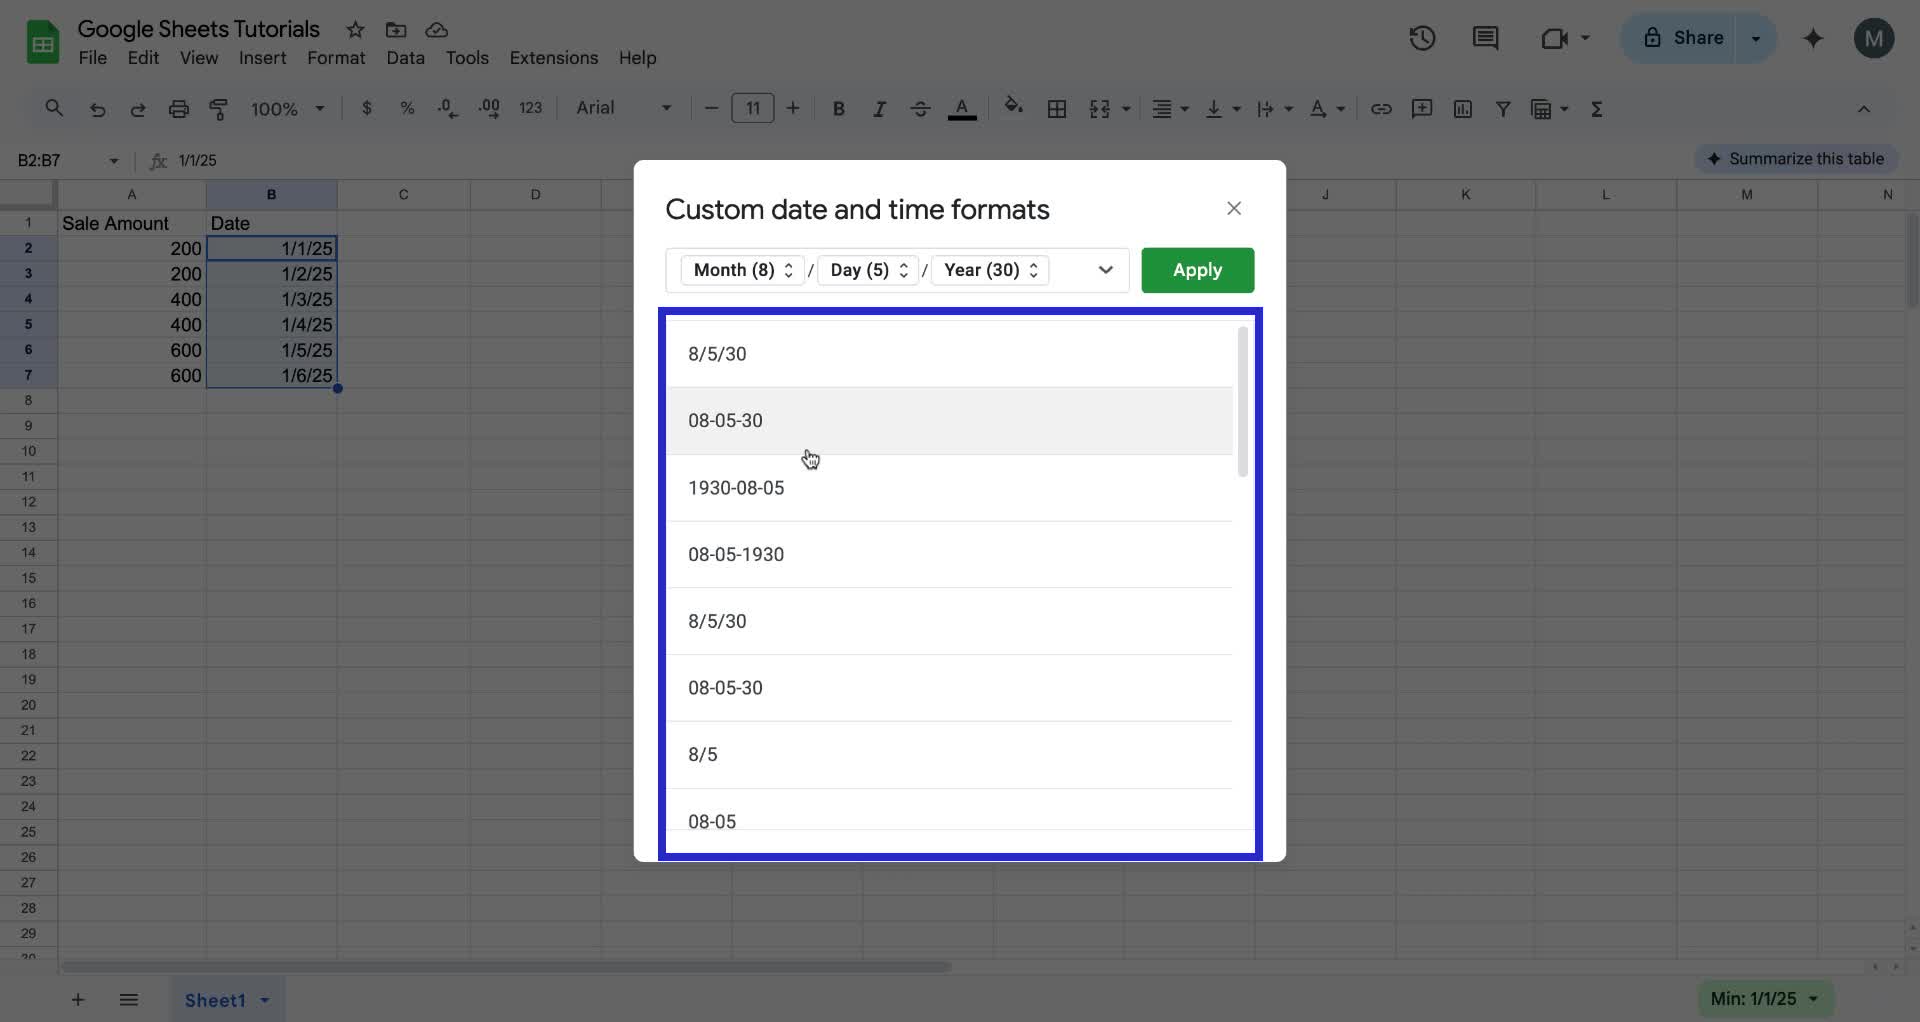Screen dimensions: 1920x1022
Task: Open the borders menu
Action: (x=1057, y=108)
